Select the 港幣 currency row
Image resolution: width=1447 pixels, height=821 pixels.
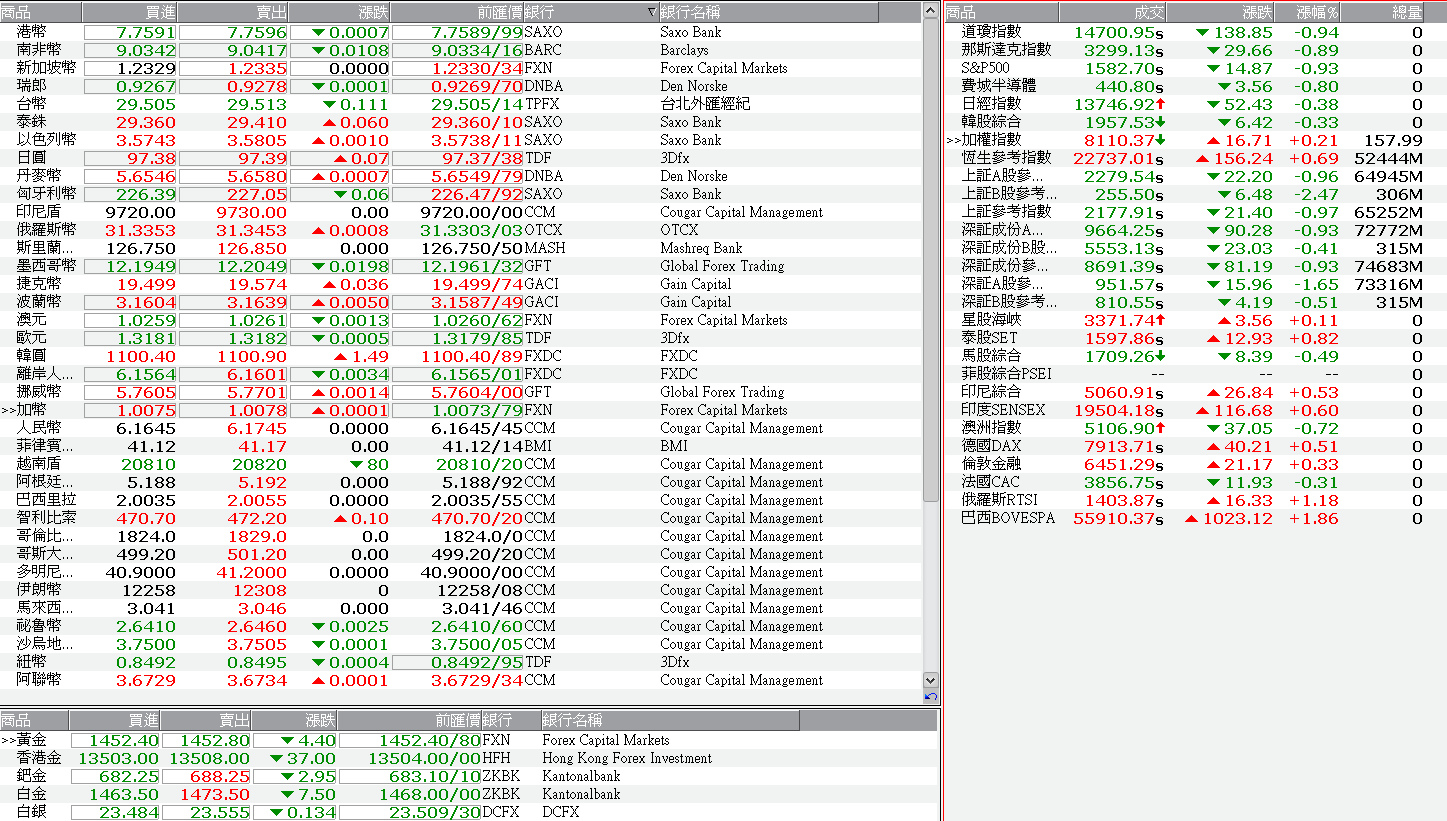460,32
